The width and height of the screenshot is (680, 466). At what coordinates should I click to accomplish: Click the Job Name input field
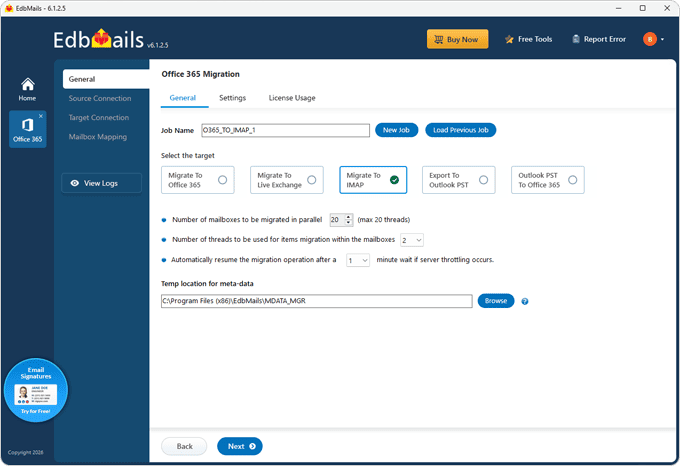pos(285,130)
